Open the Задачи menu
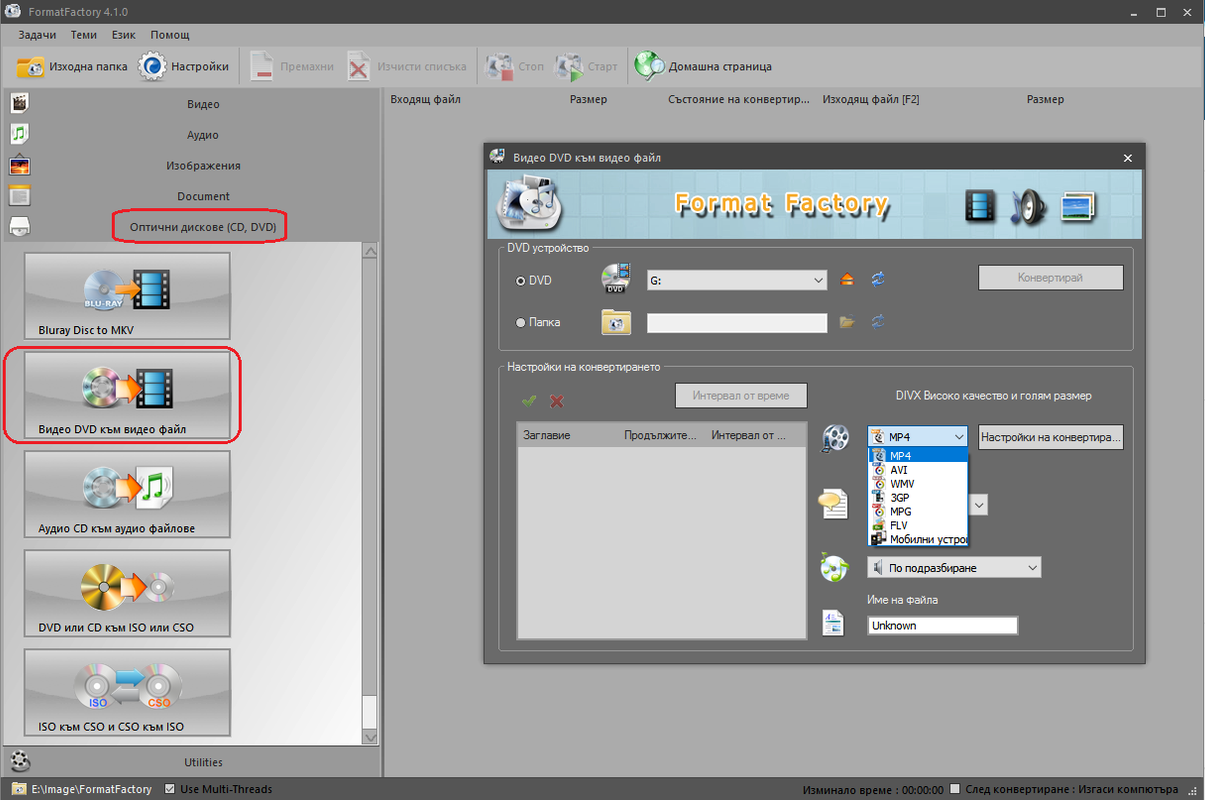Screen dimensions: 1205x800 pyautogui.click(x=38, y=35)
